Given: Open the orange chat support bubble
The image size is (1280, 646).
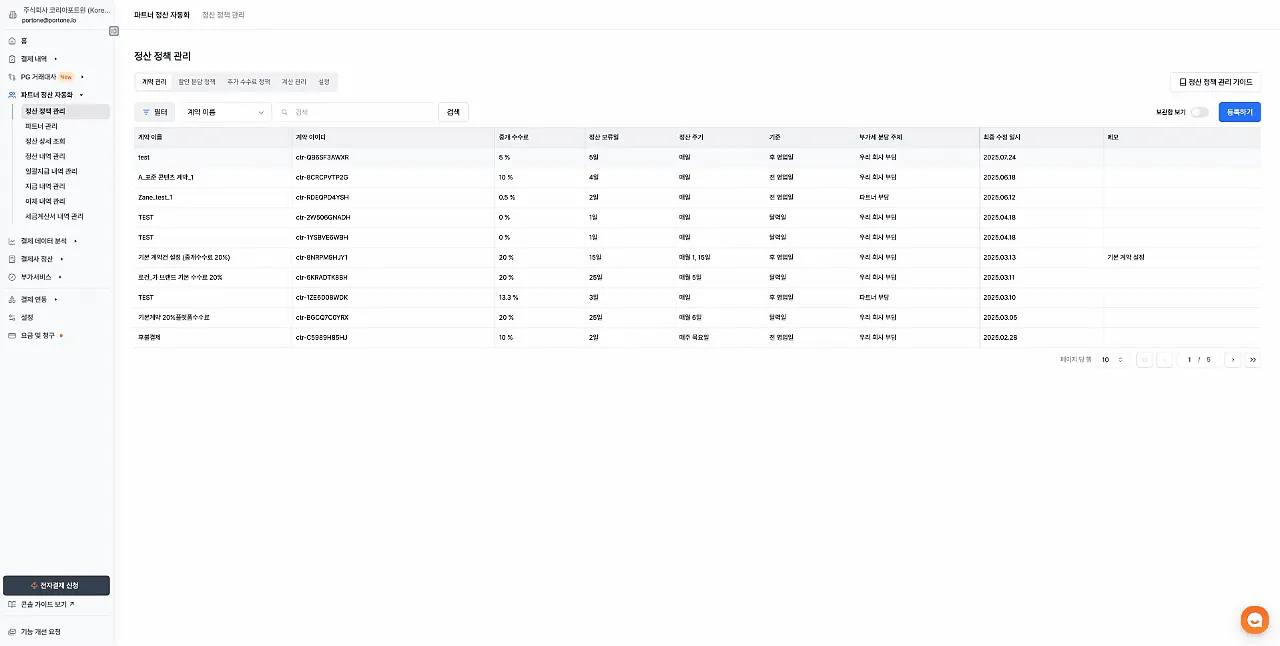Looking at the screenshot, I should point(1254,620).
